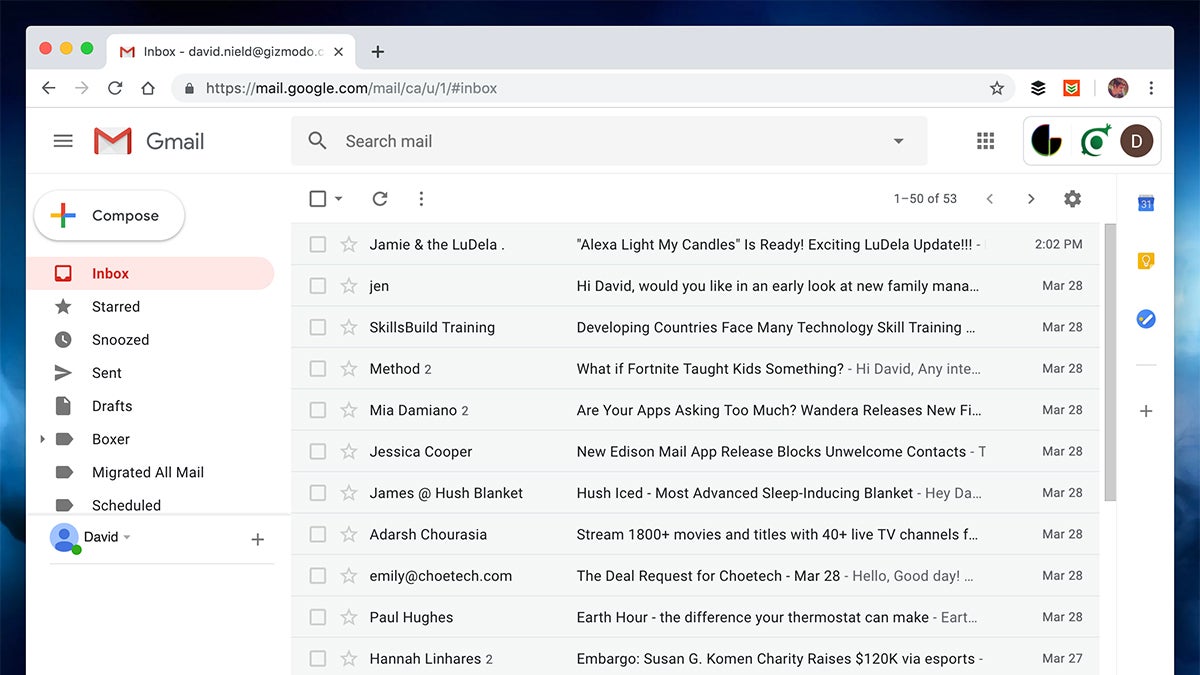Open the Google apps grid
1200x675 pixels.
click(985, 140)
